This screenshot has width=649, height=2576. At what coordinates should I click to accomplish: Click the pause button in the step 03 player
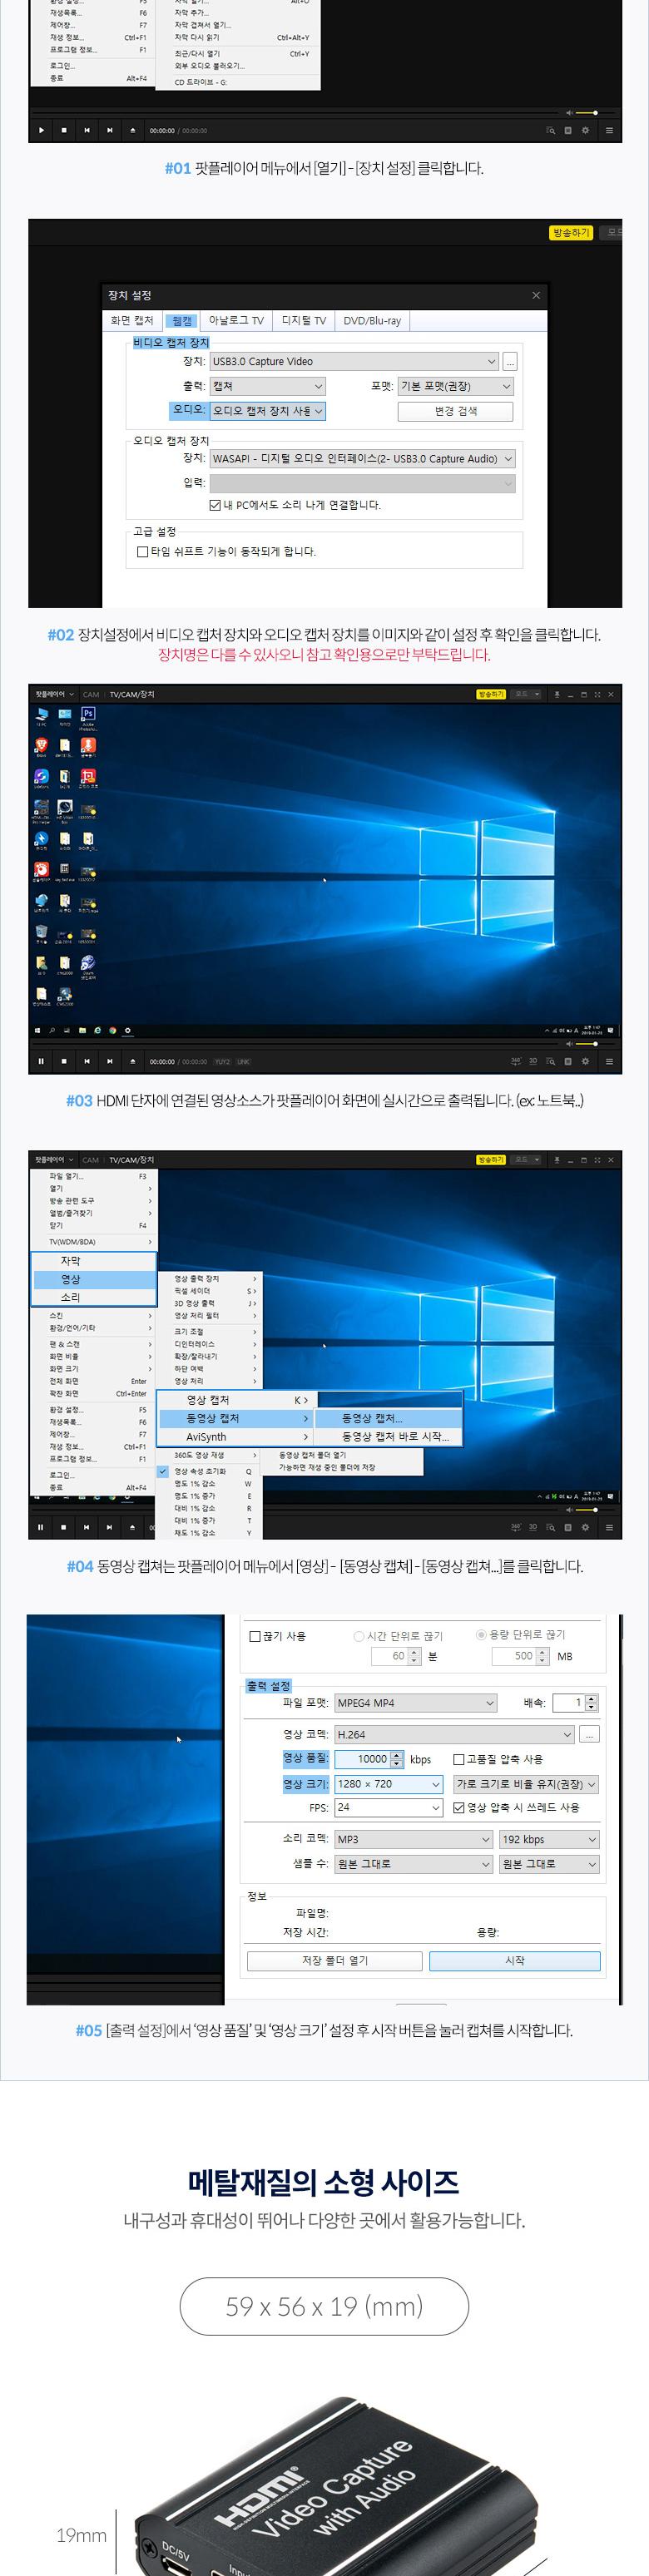click(x=41, y=1061)
